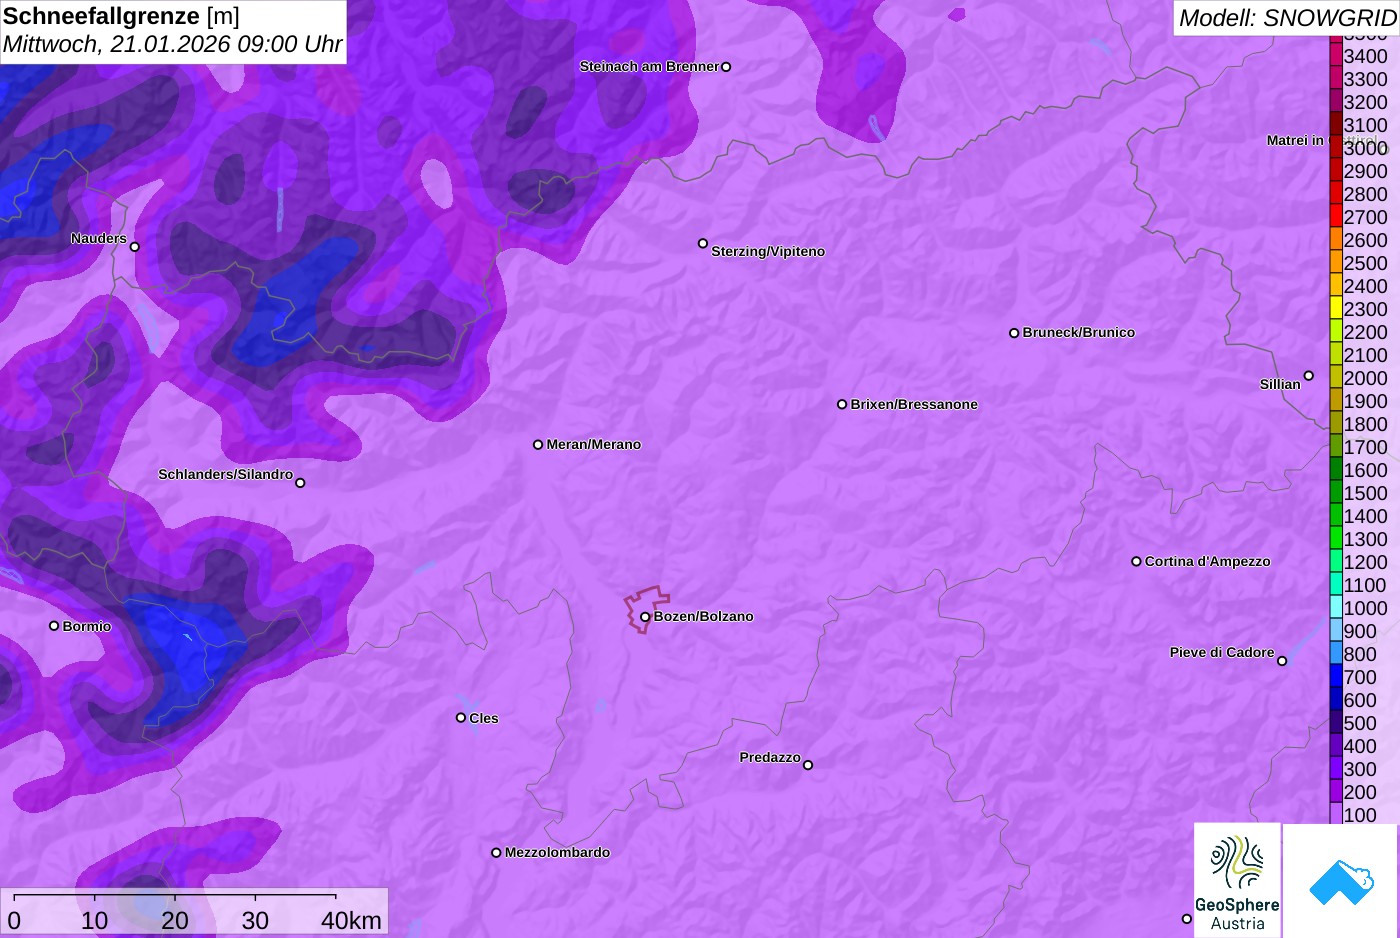Pick the Pieve di Cadore marker dot
Screen dimensions: 1400x938
point(1282,661)
